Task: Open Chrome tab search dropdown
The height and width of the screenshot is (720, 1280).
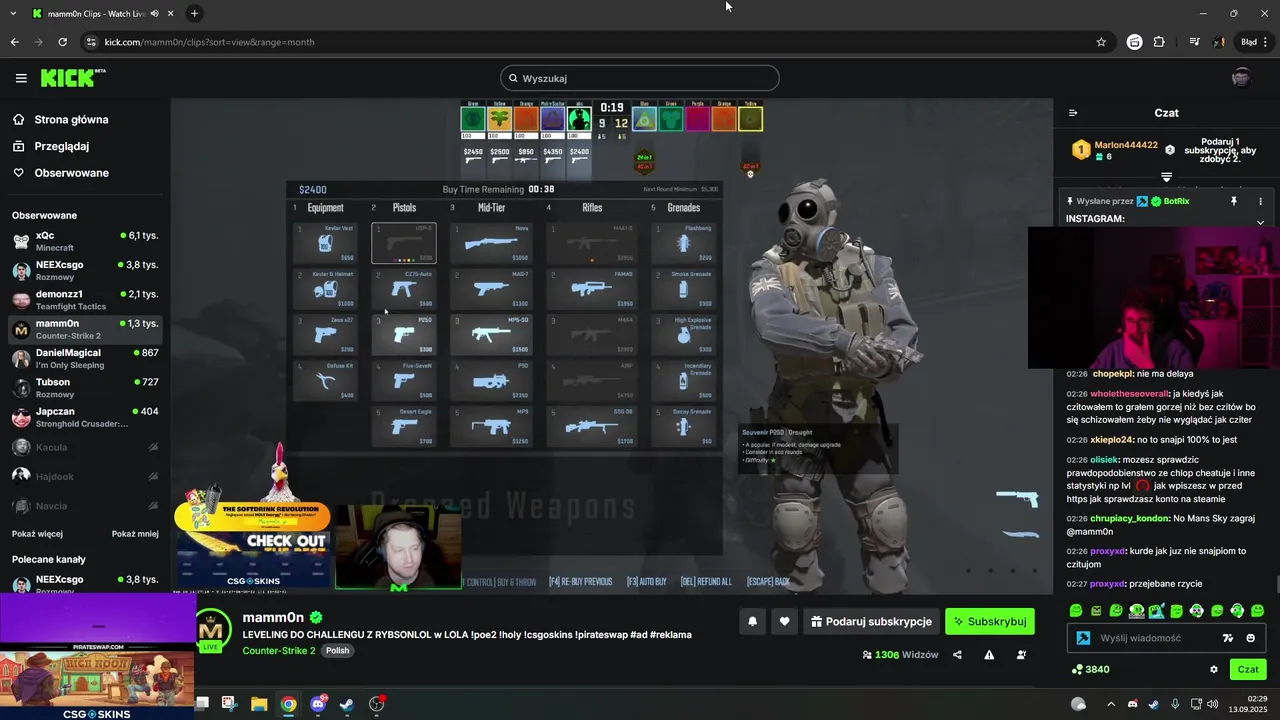Action: point(13,14)
